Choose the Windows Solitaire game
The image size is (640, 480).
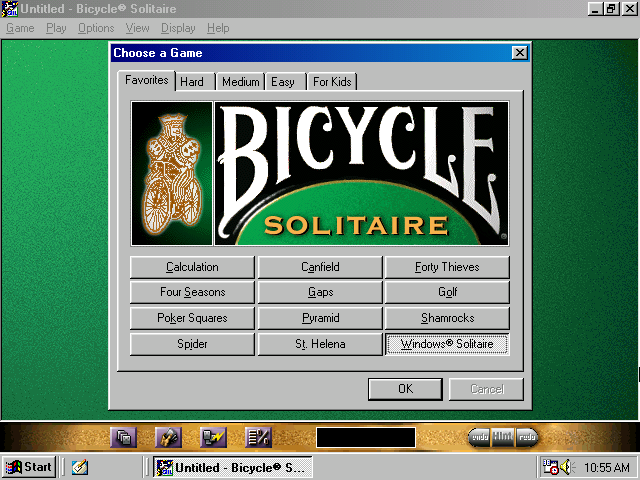click(447, 344)
